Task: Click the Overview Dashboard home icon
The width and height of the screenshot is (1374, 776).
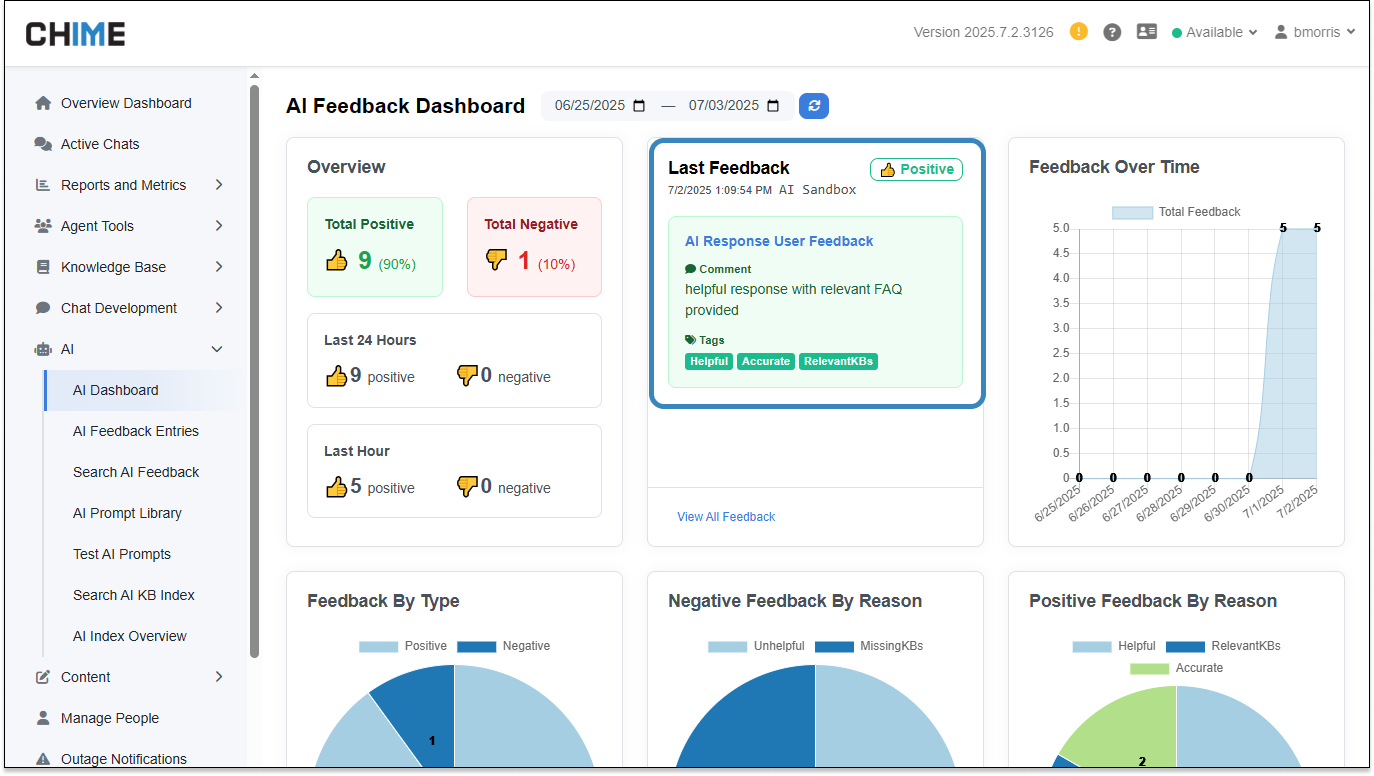Action: coord(43,103)
